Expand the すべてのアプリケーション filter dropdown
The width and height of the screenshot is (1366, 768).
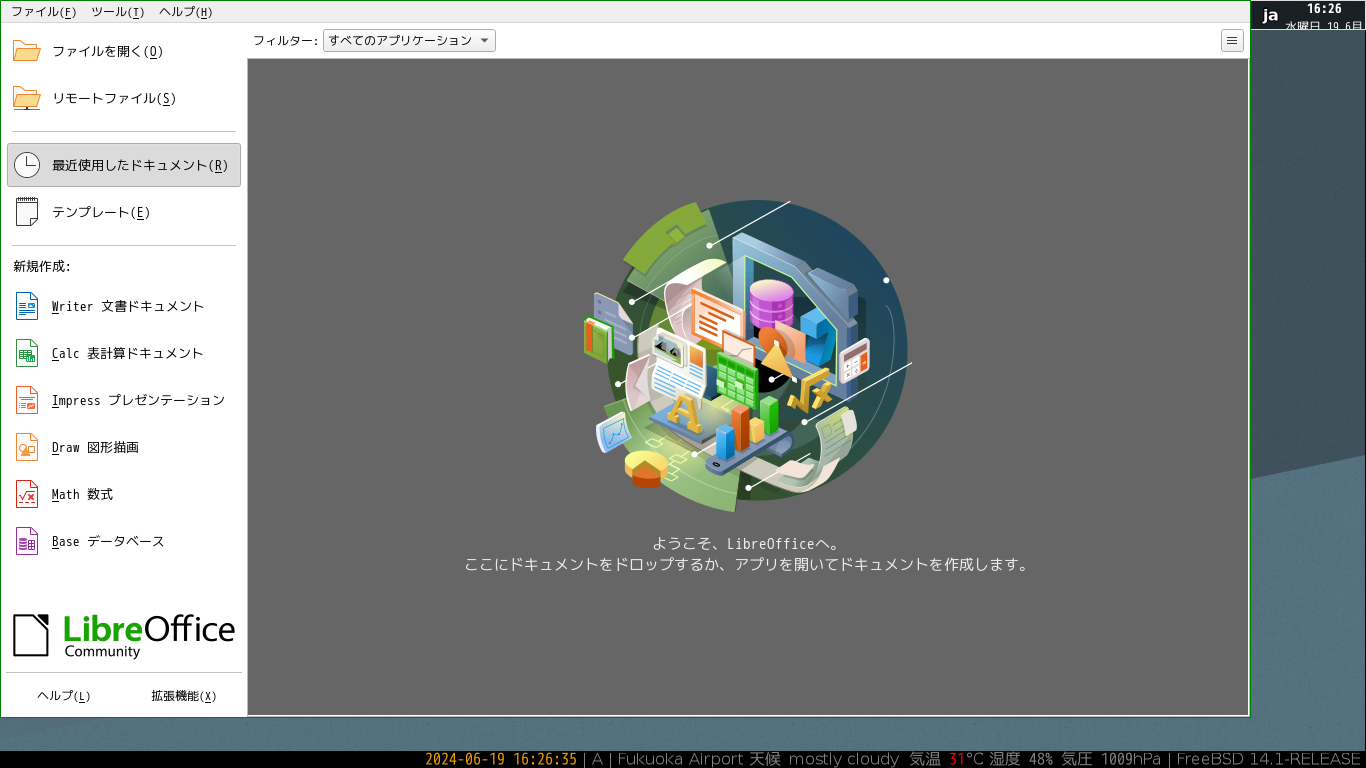[409, 41]
